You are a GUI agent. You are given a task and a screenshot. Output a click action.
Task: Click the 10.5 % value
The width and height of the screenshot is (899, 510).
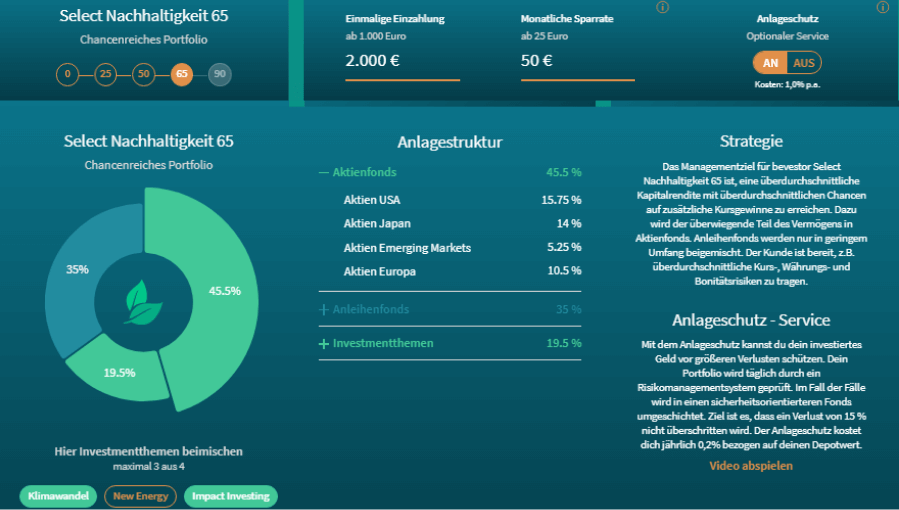[x=564, y=271]
